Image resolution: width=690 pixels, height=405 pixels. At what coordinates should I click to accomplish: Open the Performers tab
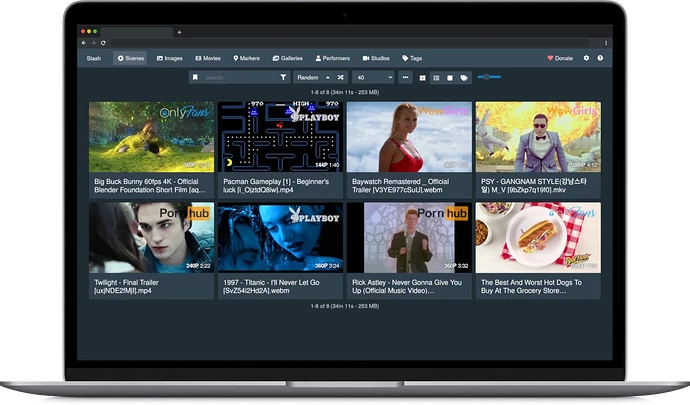coord(332,58)
